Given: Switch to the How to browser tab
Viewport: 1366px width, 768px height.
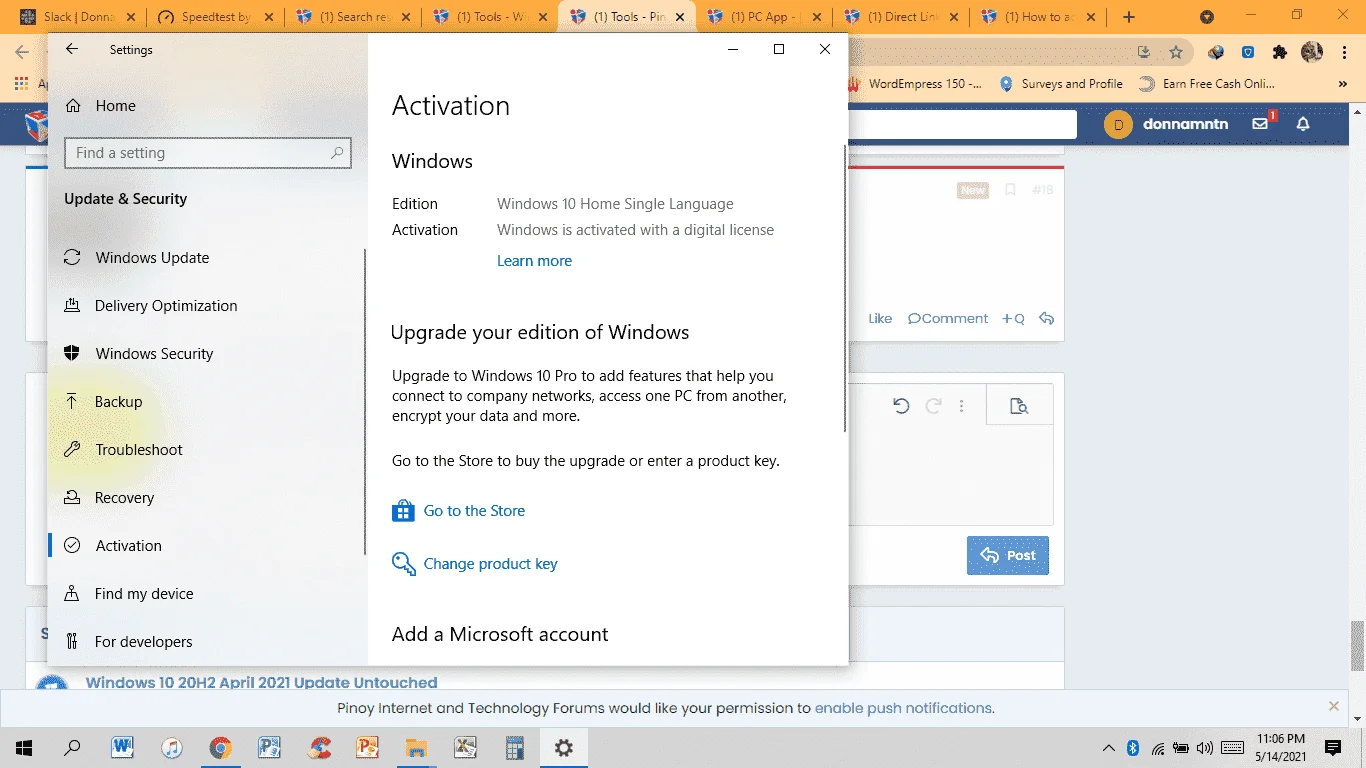Looking at the screenshot, I should pos(1037,17).
